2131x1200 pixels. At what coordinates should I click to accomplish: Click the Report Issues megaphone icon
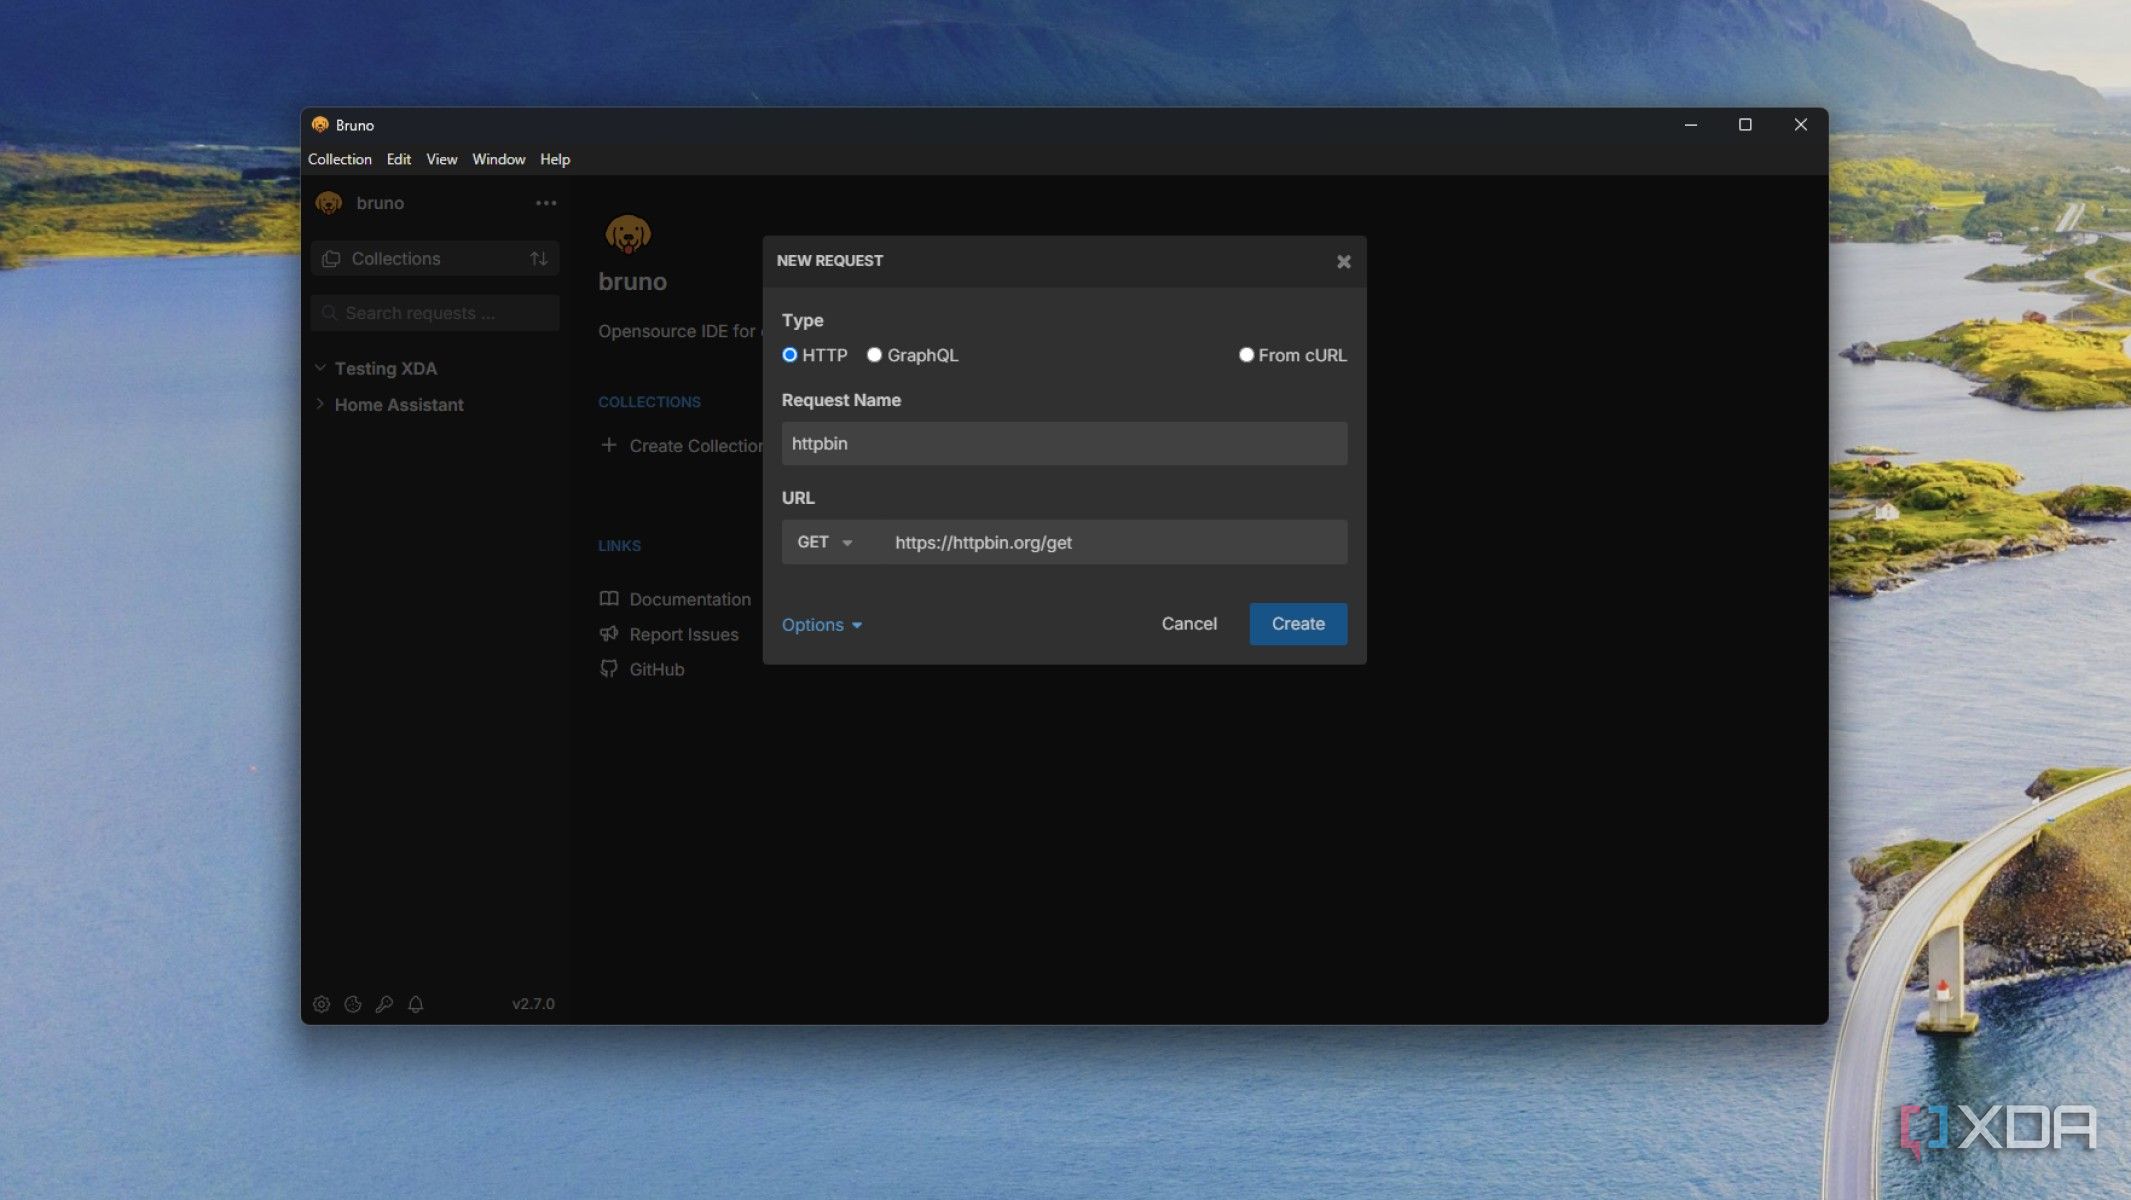[609, 634]
